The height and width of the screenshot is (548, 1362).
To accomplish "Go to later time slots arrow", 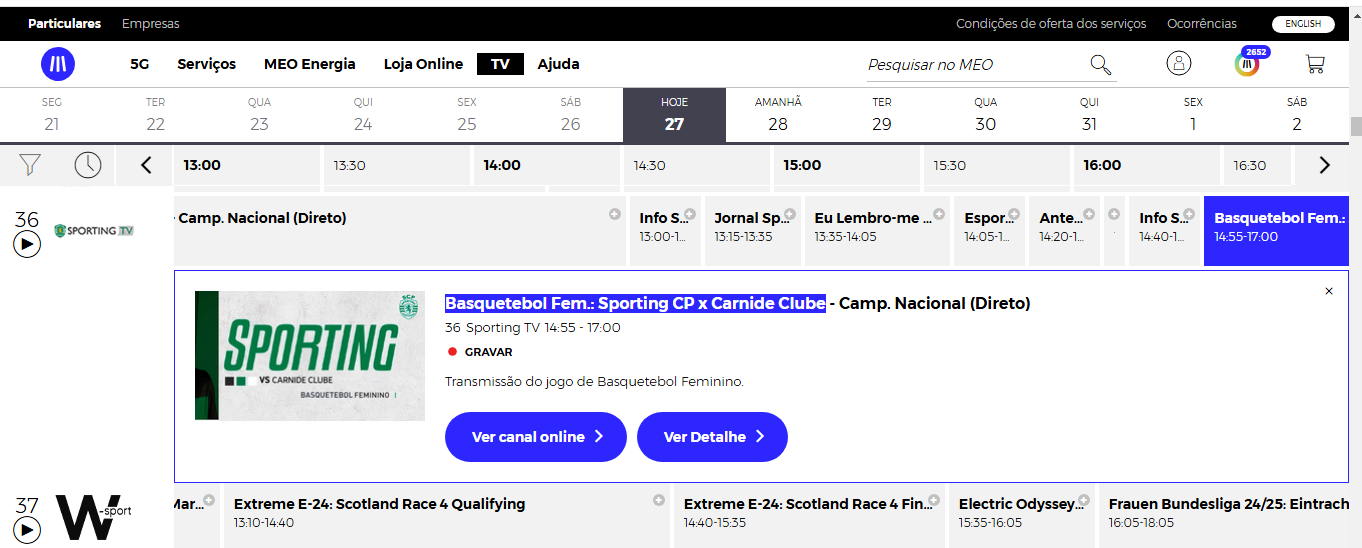I will click(1324, 165).
